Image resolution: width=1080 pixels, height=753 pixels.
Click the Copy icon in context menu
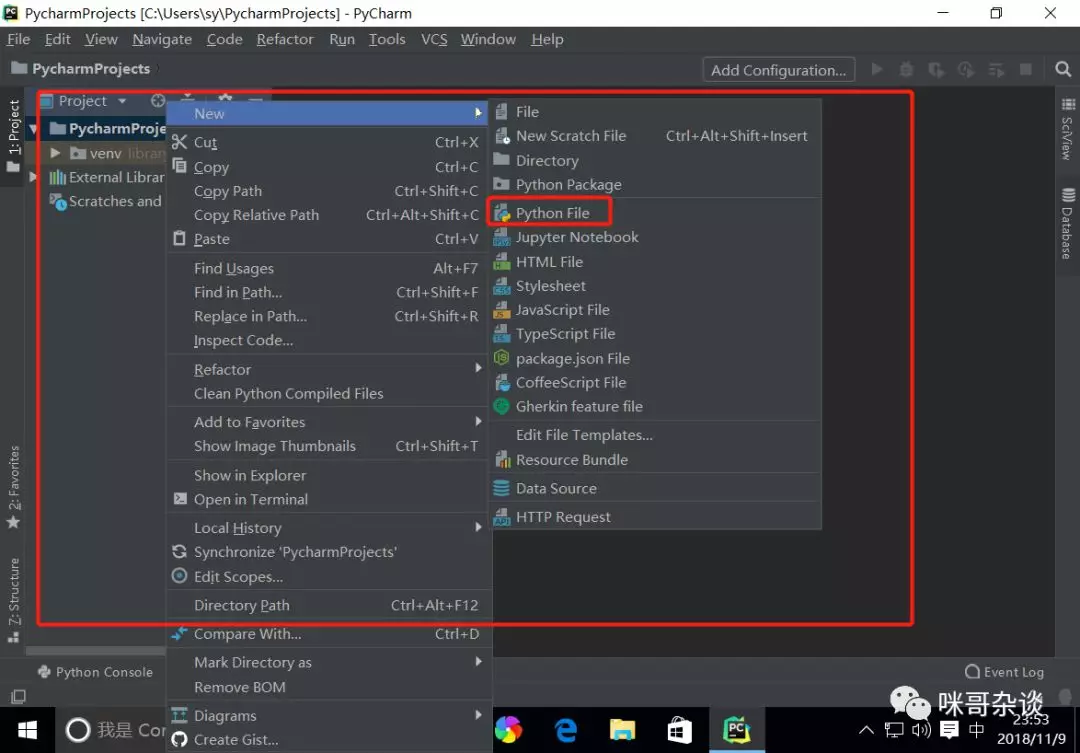click(x=179, y=166)
